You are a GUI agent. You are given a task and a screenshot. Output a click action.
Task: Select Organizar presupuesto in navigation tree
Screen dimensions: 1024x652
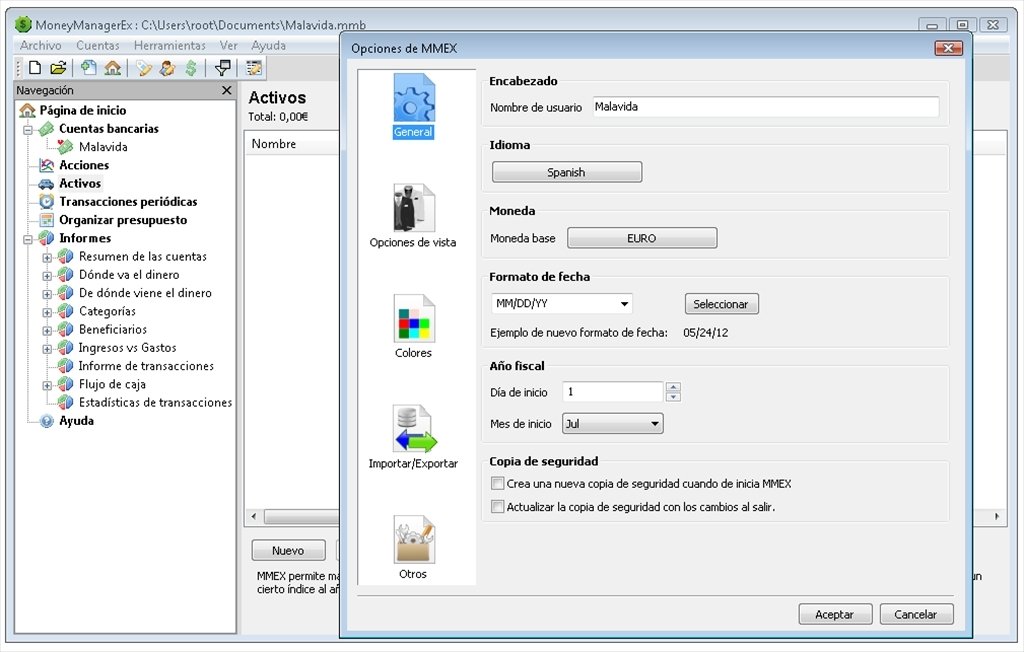[x=123, y=220]
